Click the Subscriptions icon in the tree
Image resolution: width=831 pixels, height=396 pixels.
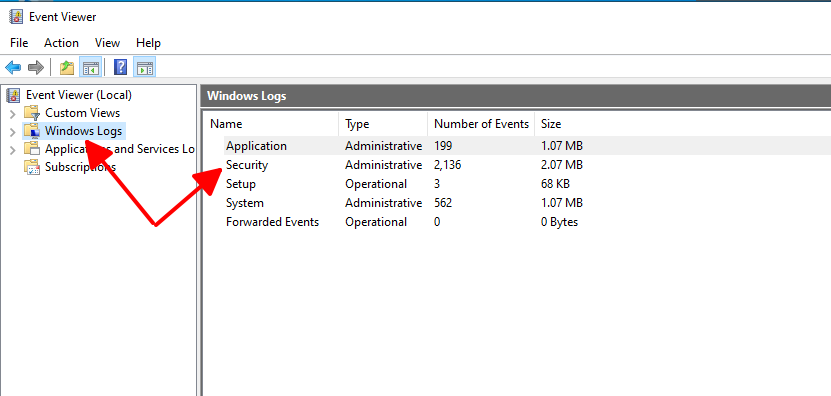[x=32, y=167]
